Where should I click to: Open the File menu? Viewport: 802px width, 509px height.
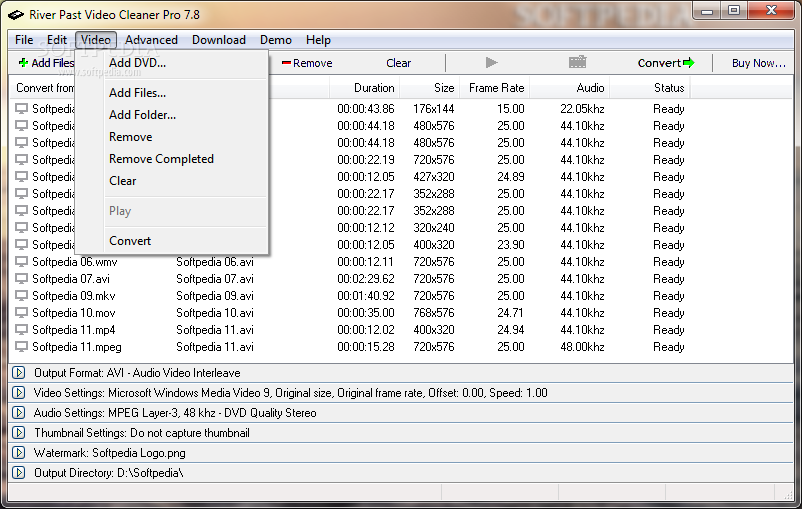24,40
